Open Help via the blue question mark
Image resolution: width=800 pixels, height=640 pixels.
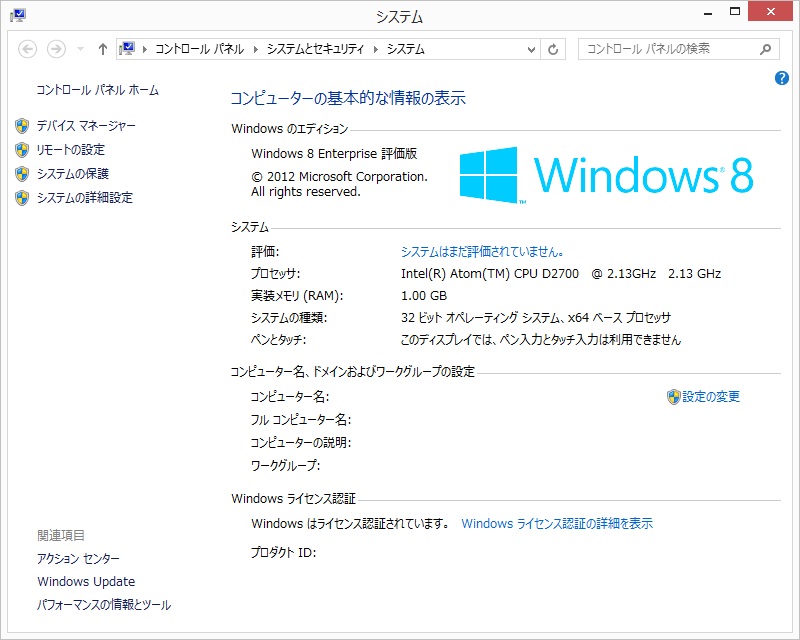(782, 78)
